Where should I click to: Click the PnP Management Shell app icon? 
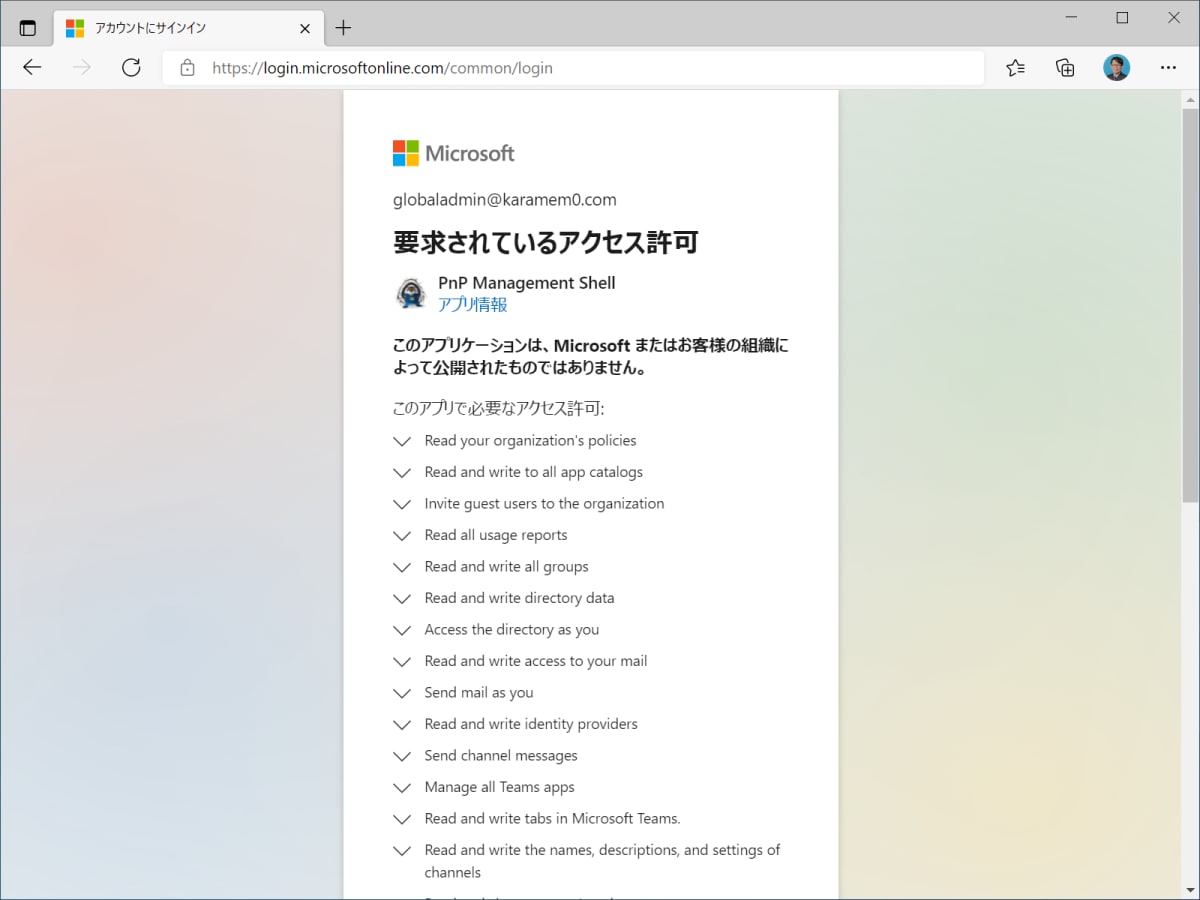(x=411, y=293)
